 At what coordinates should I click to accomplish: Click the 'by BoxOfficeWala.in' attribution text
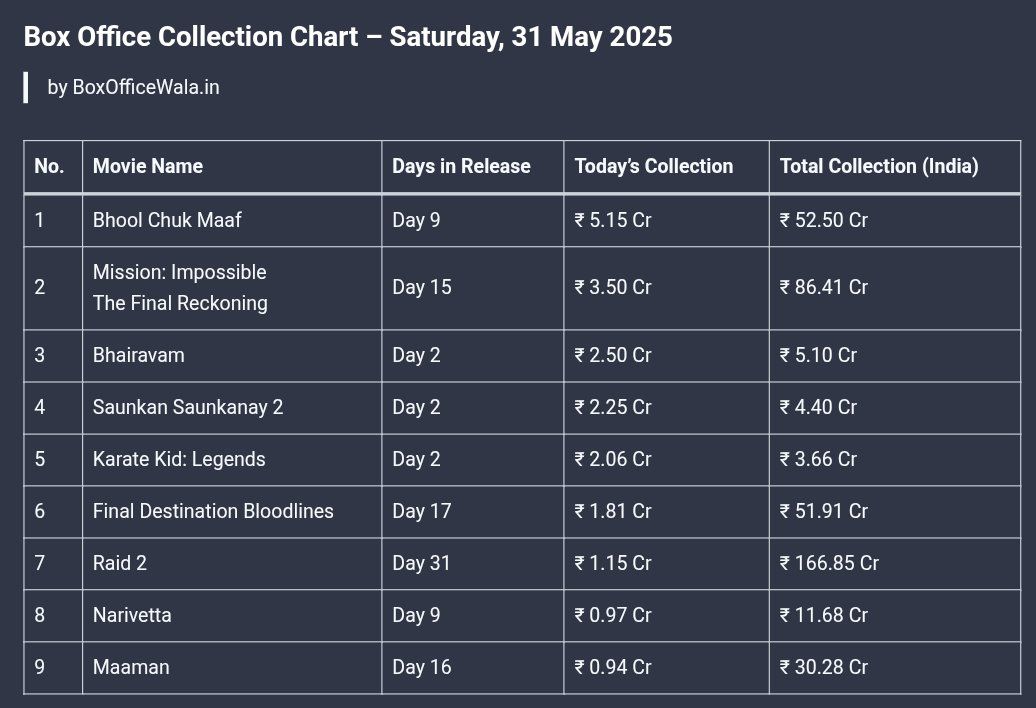(133, 87)
